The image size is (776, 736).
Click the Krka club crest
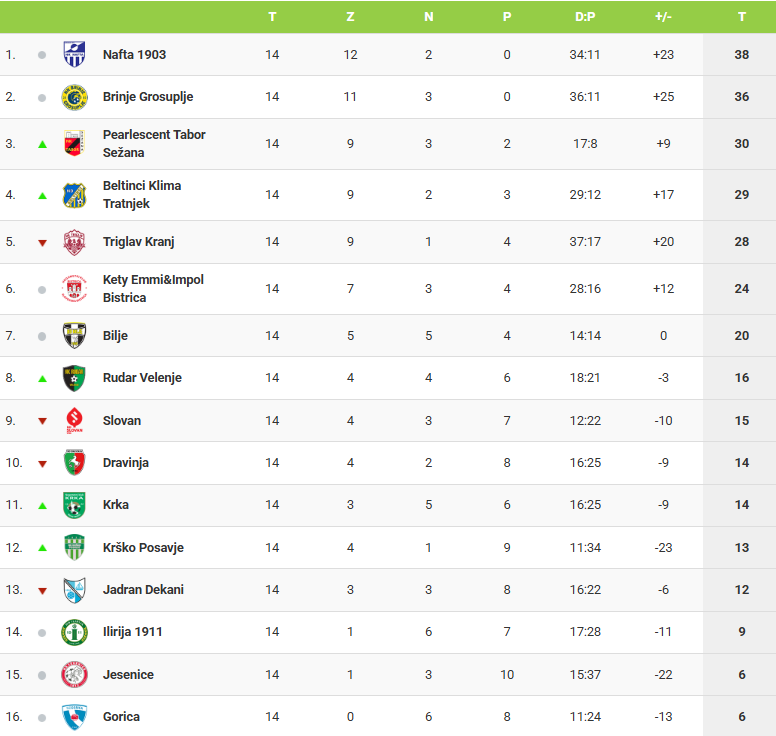coord(74,505)
